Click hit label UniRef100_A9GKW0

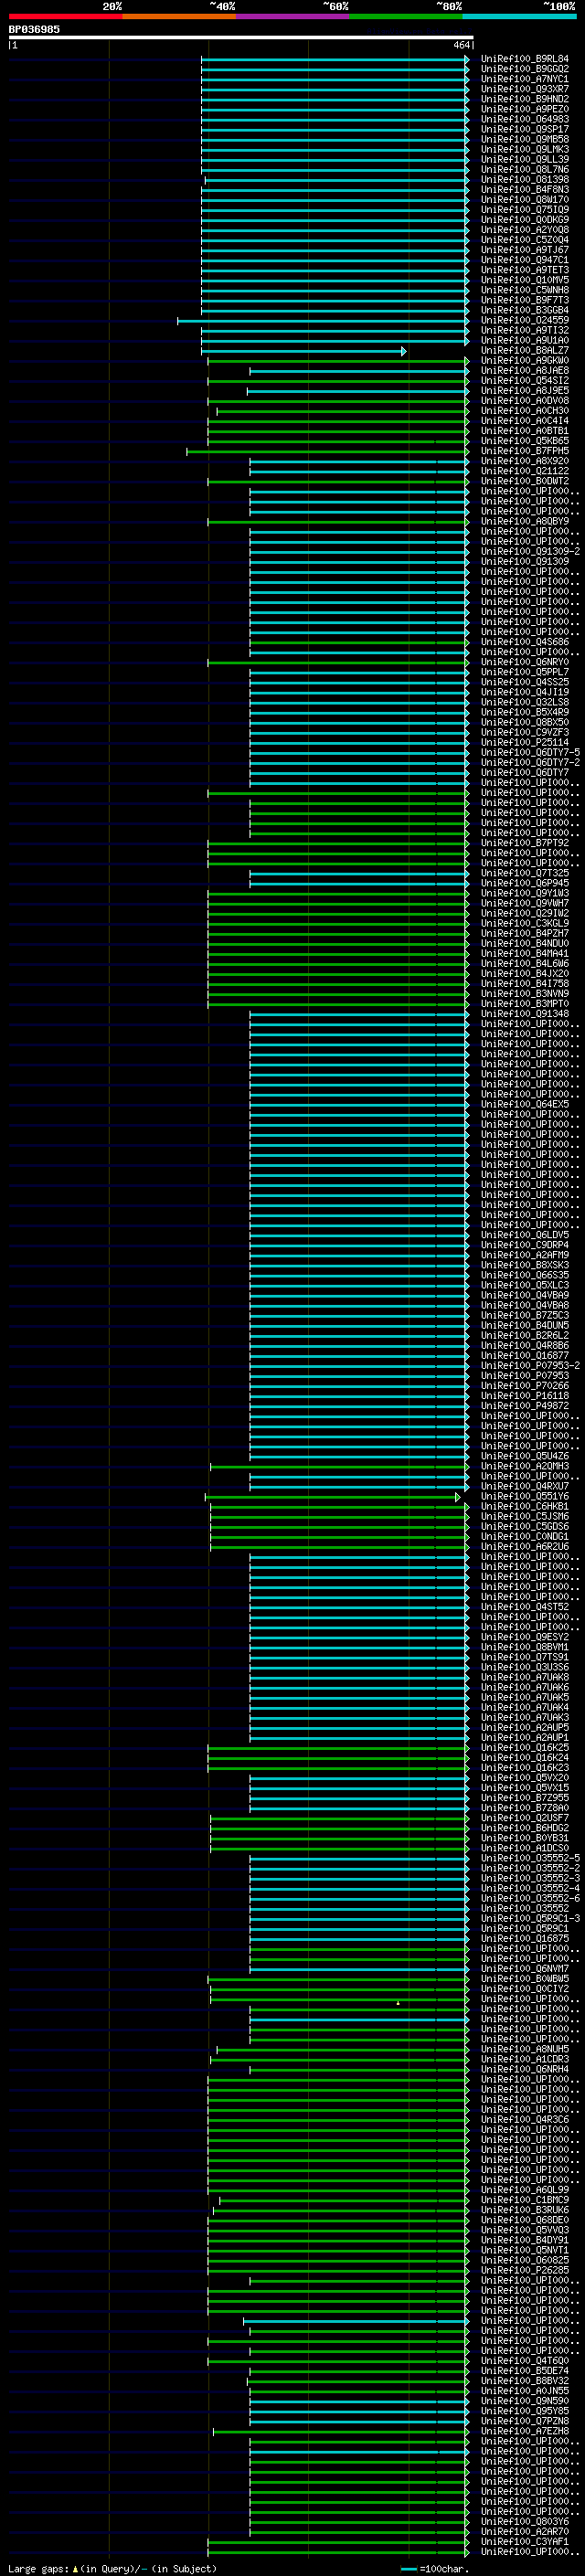(x=525, y=360)
